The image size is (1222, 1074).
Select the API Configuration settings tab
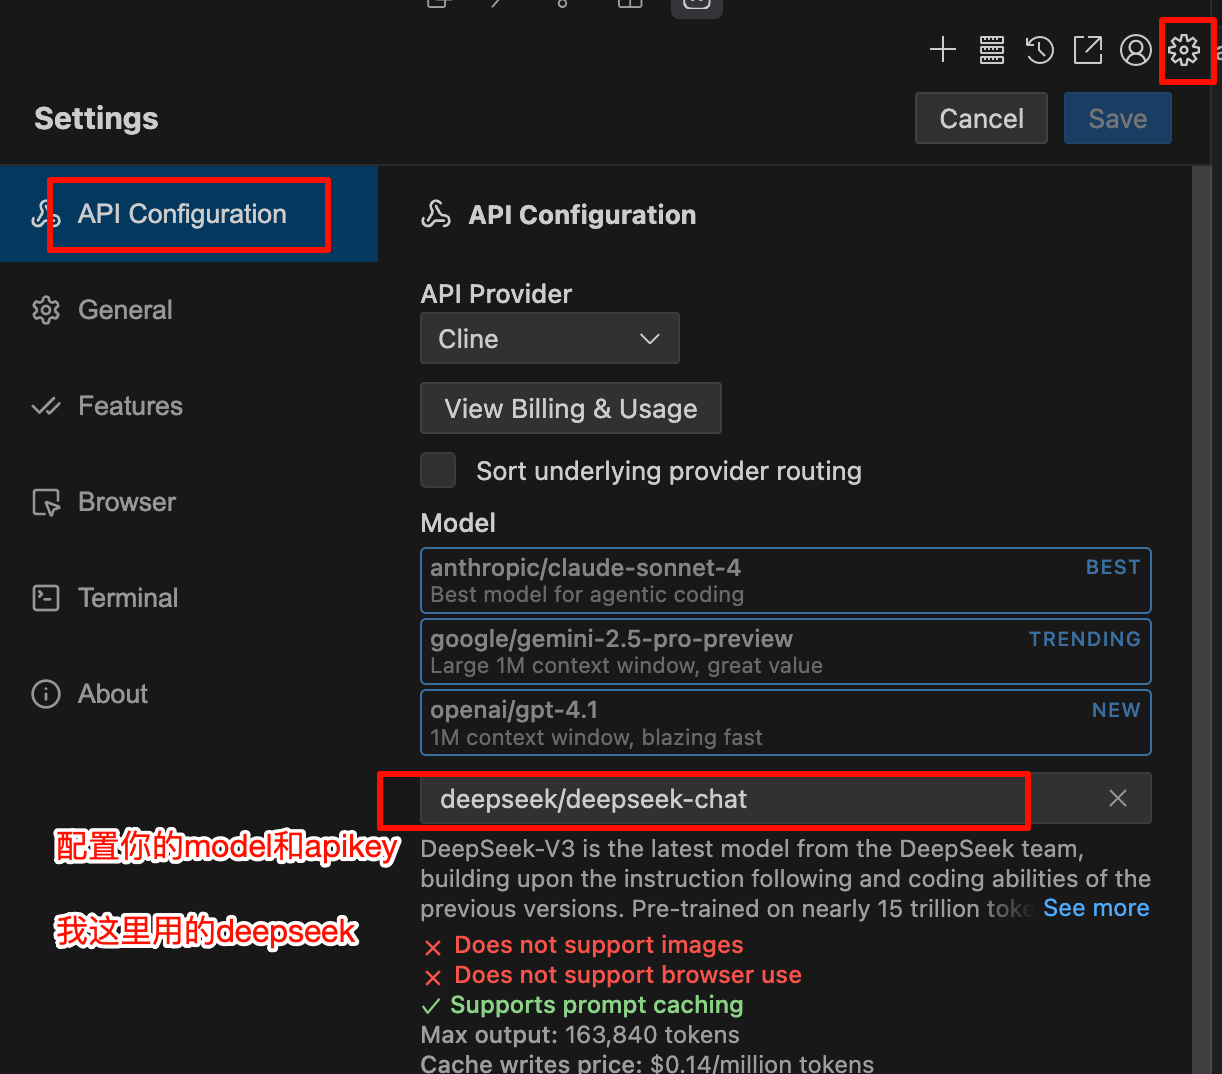(x=189, y=214)
